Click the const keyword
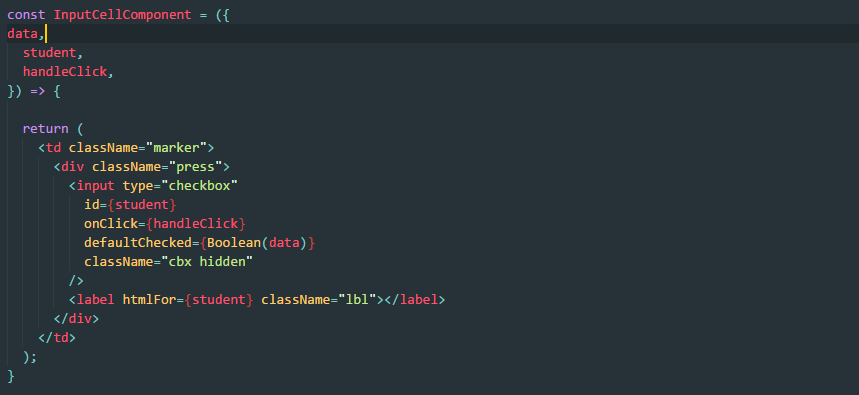This screenshot has width=859, height=395. 26,15
